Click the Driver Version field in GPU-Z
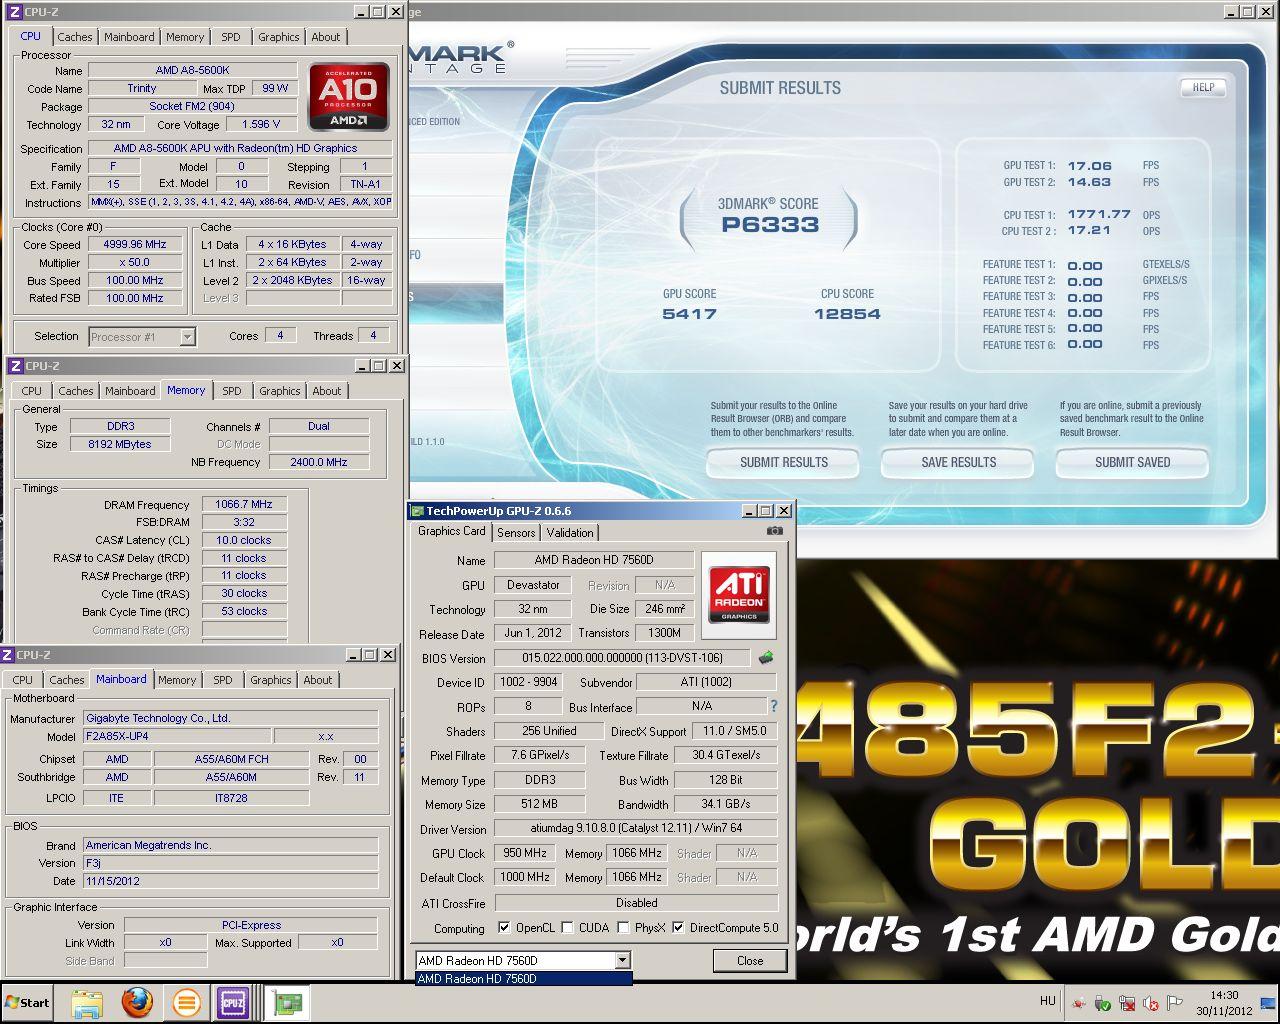1280x1024 pixels. tap(635, 829)
